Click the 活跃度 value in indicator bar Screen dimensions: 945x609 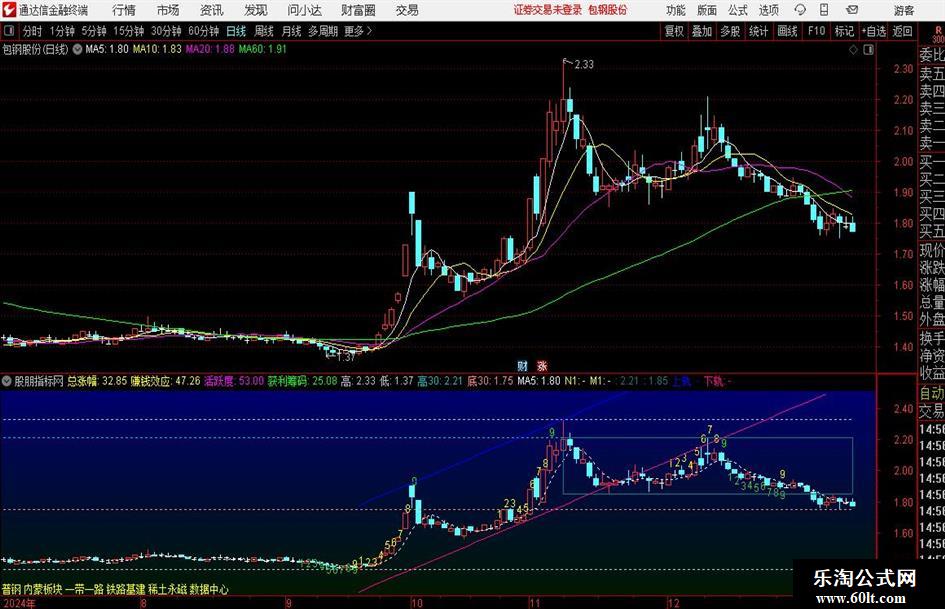click(x=234, y=381)
